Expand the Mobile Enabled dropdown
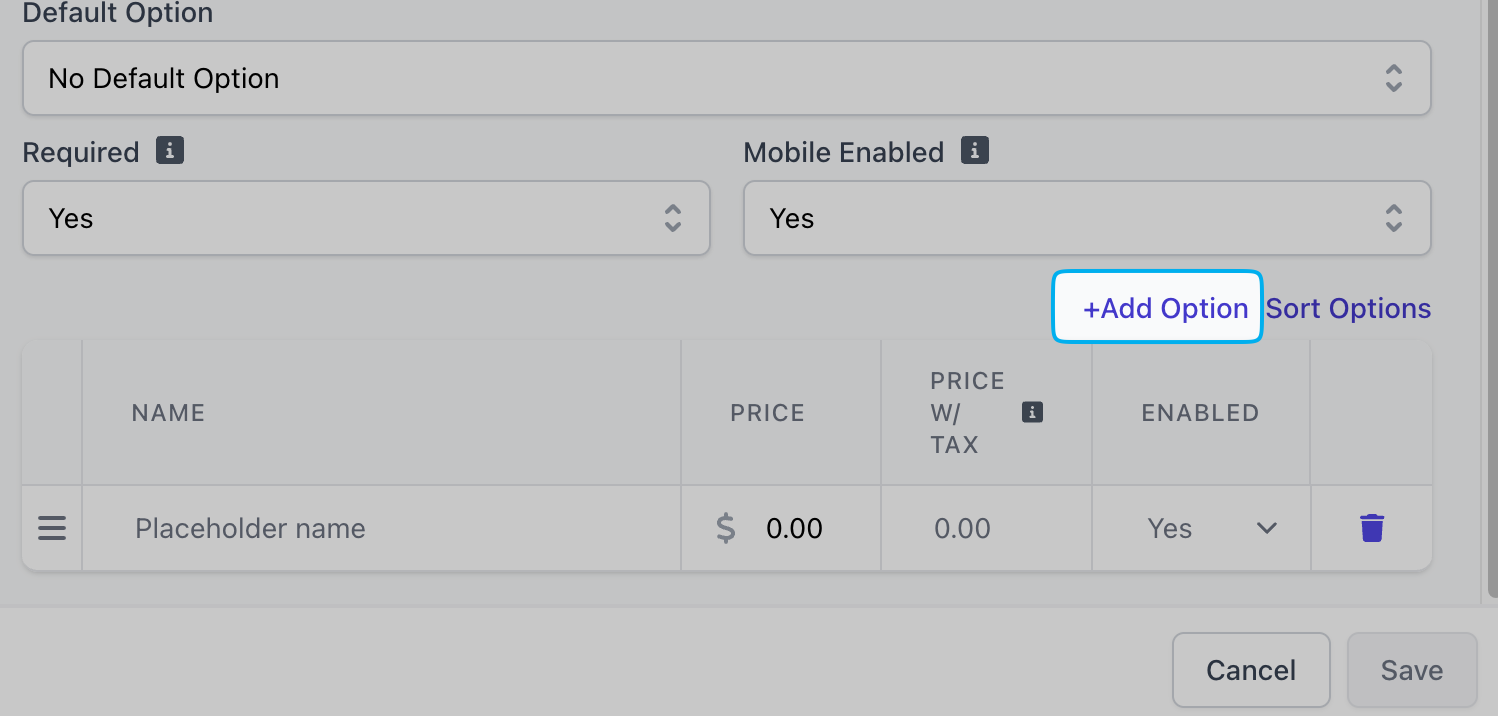The image size is (1498, 716). tap(1087, 218)
